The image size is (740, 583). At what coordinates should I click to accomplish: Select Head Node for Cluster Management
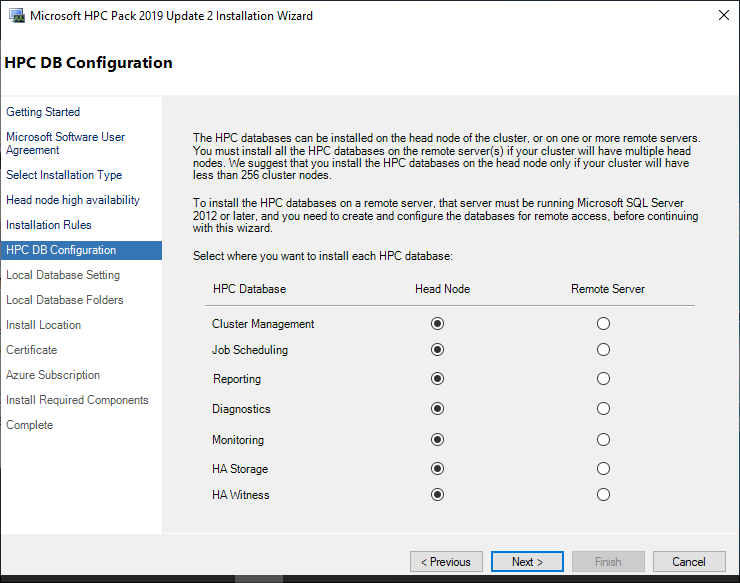[437, 324]
